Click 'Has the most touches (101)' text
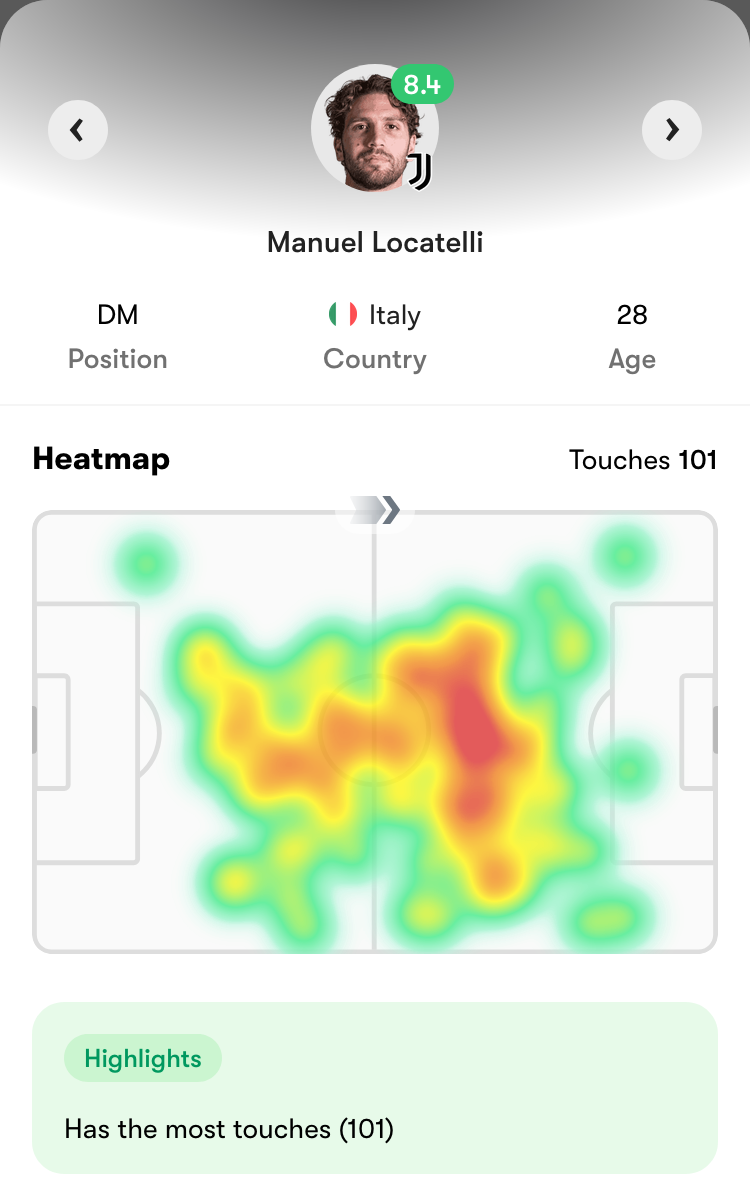The width and height of the screenshot is (750, 1200). click(229, 1130)
